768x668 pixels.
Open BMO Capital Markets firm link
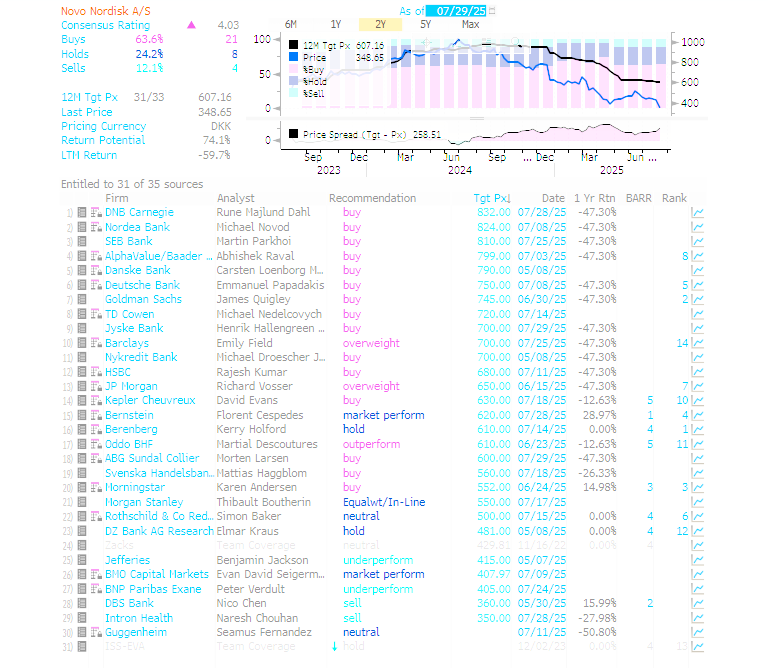[157, 574]
